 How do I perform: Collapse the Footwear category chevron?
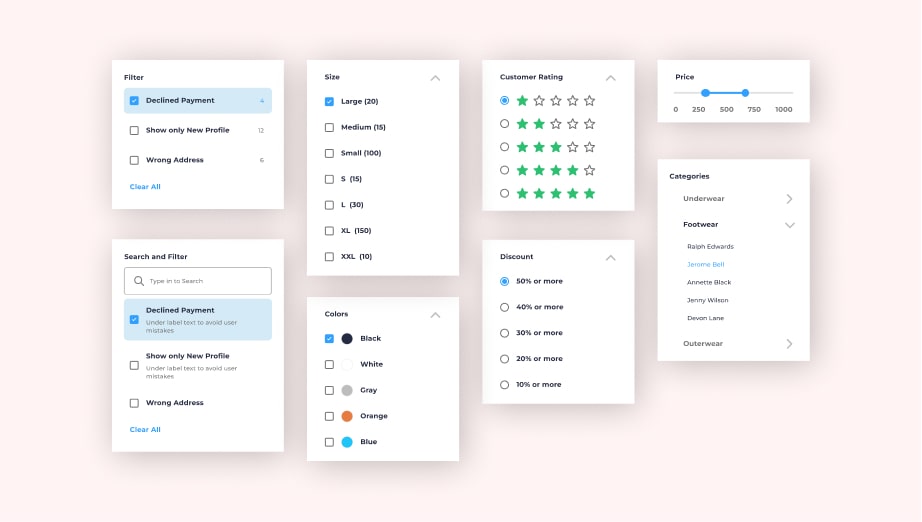click(790, 225)
